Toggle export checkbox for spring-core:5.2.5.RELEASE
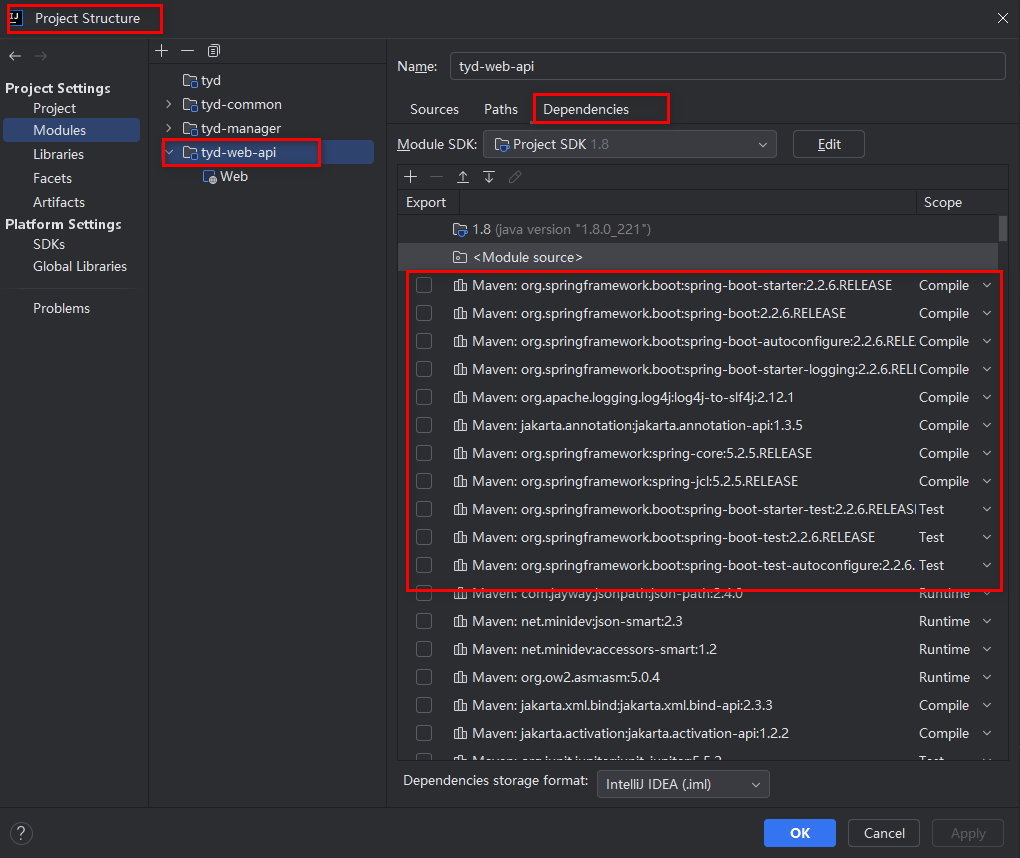1020x858 pixels. click(x=424, y=453)
